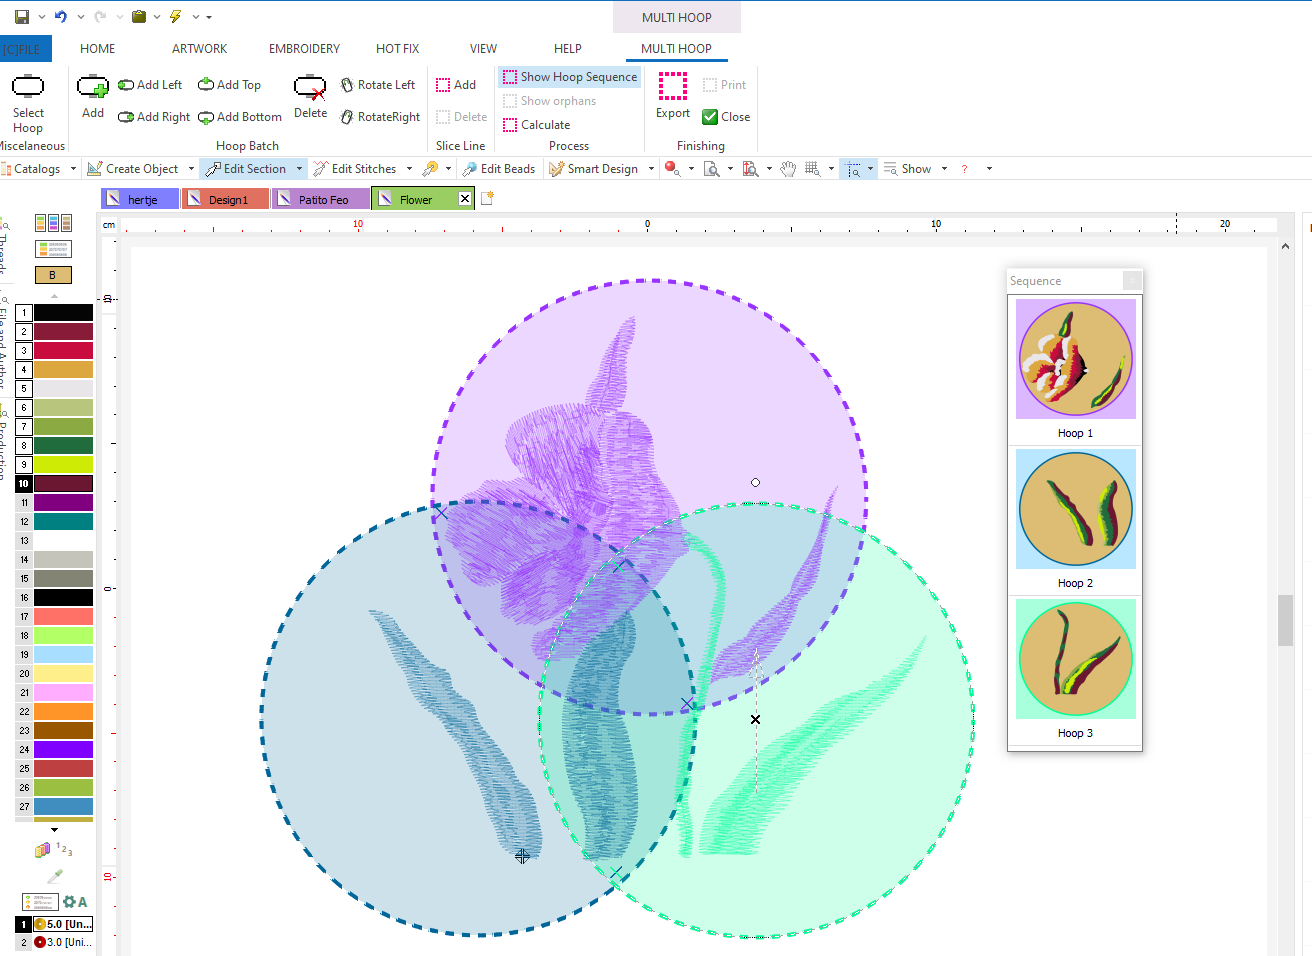Screen dimensions: 1312x956
Task: Click Edit Beads button
Action: click(498, 169)
